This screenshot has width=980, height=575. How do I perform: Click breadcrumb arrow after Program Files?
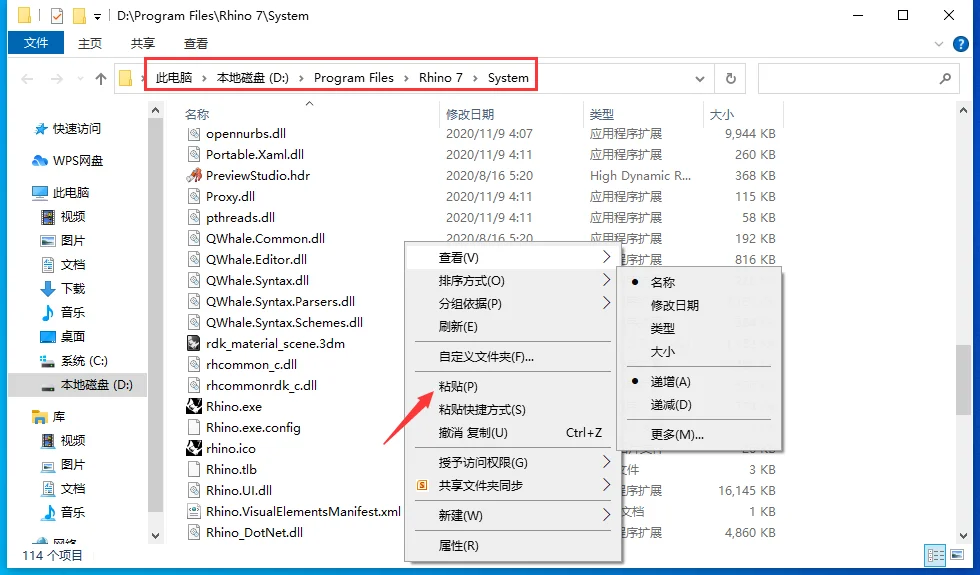(406, 78)
